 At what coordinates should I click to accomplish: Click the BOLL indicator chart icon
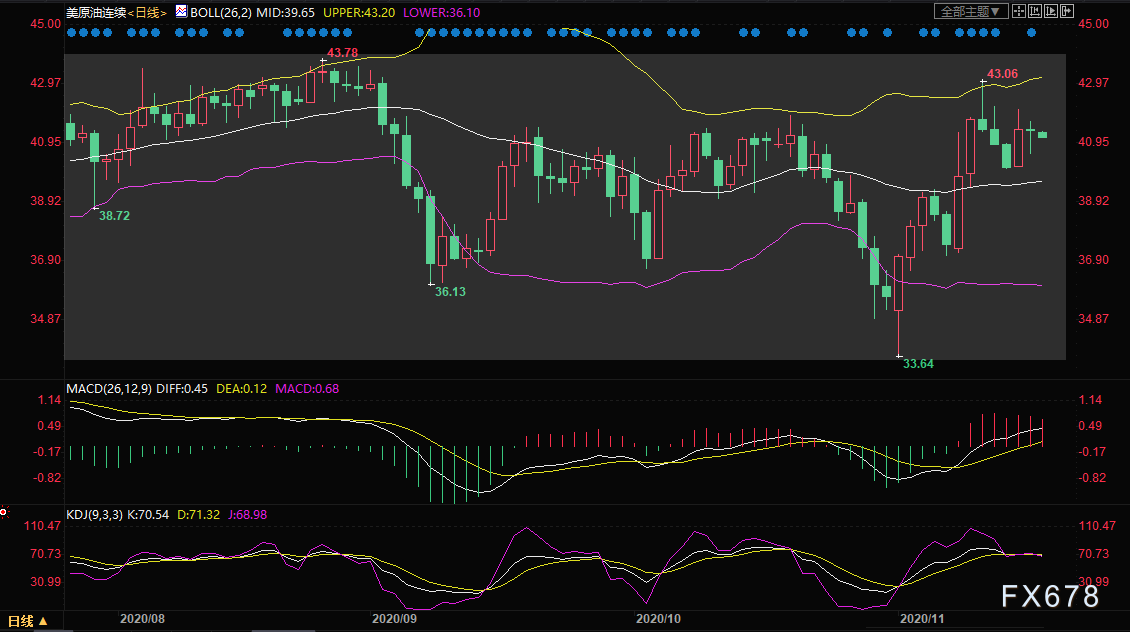point(181,12)
